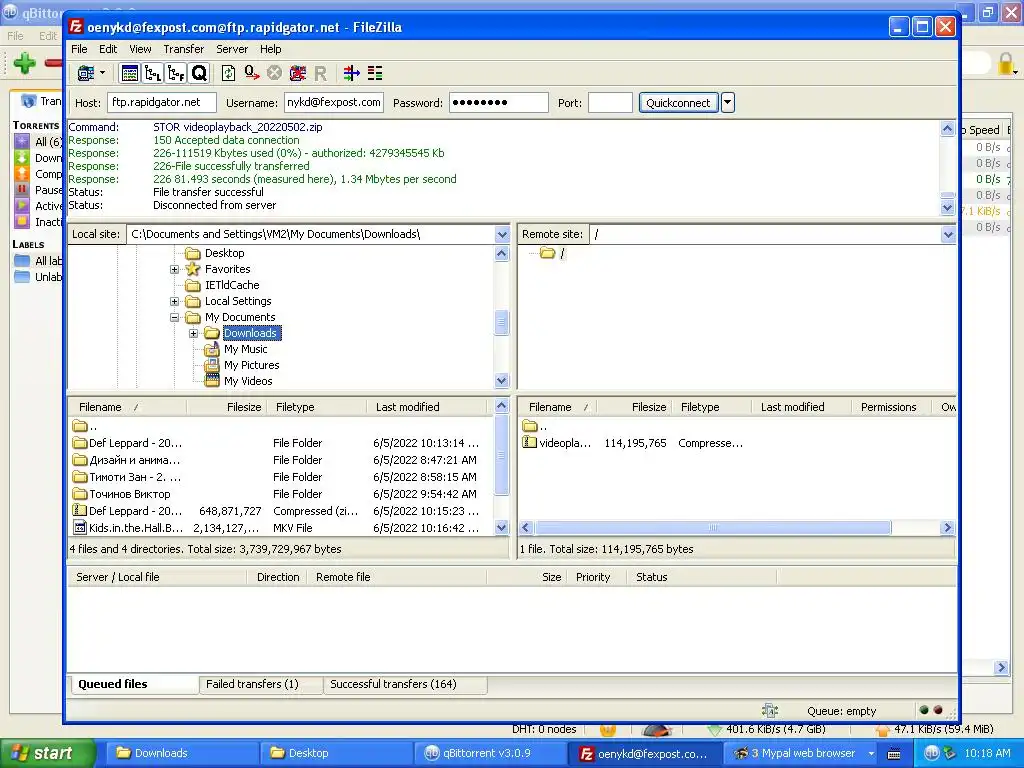
Task: Select the Desktop folder in local tree
Action: point(224,253)
